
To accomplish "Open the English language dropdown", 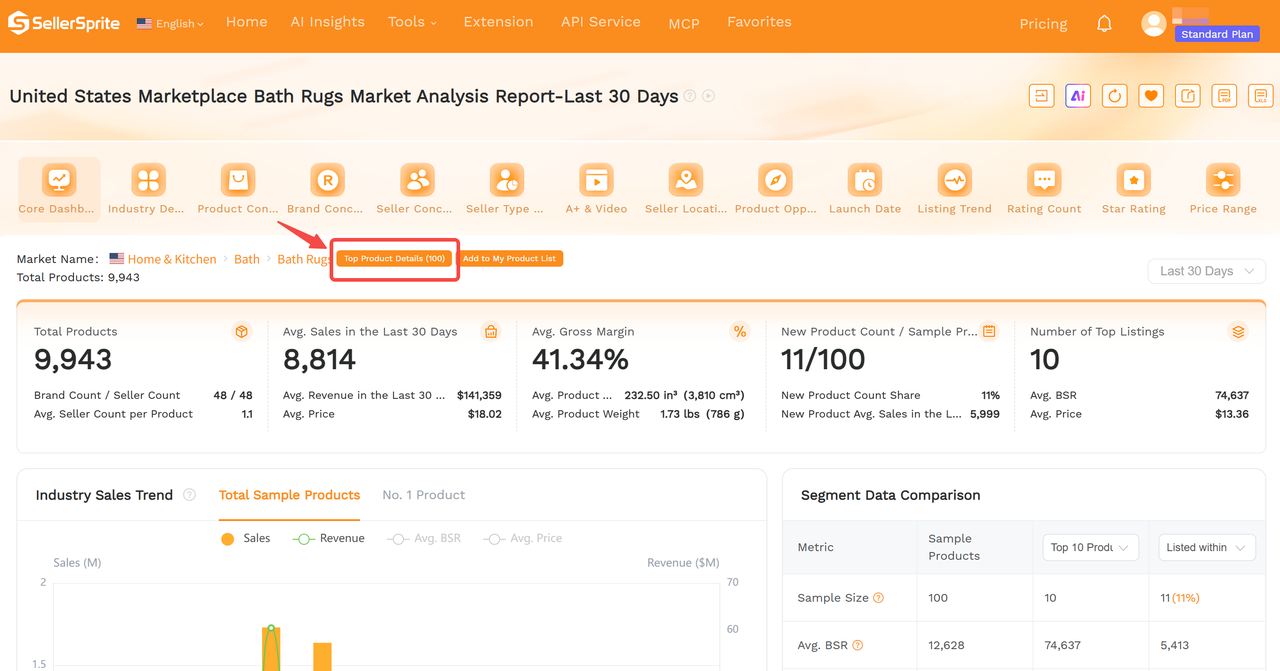I will [x=170, y=23].
